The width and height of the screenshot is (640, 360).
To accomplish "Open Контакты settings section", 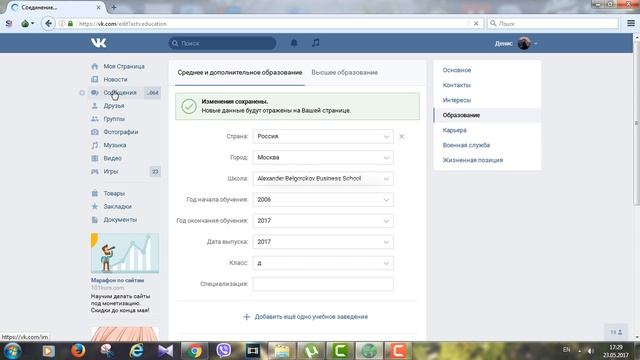I will click(456, 85).
